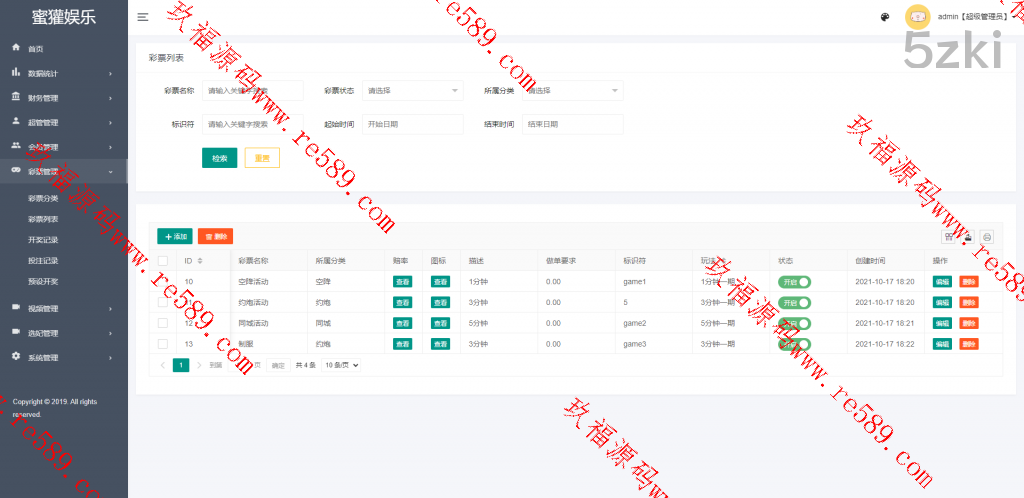Open the 预设开奖 submenu item
Image resolution: width=1024 pixels, height=498 pixels.
point(43,281)
